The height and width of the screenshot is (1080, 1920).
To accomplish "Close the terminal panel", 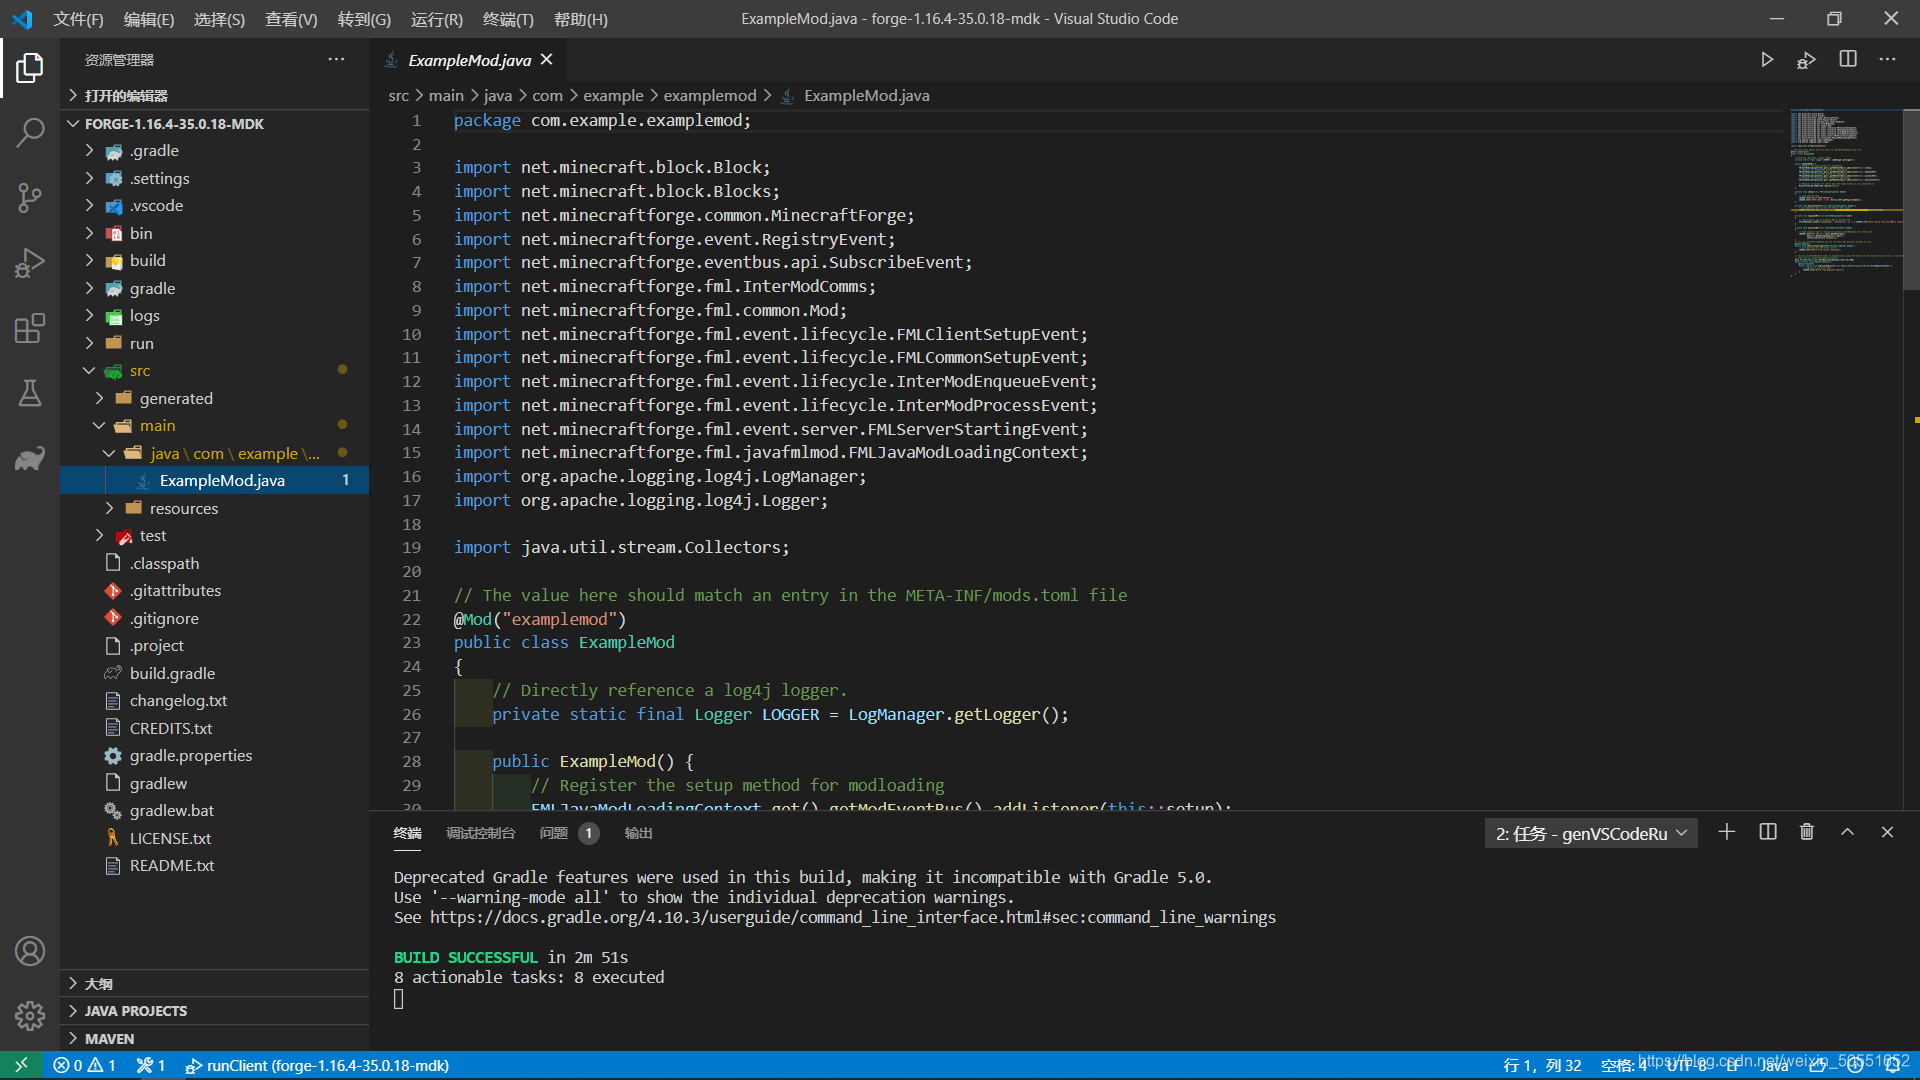I will coord(1887,832).
